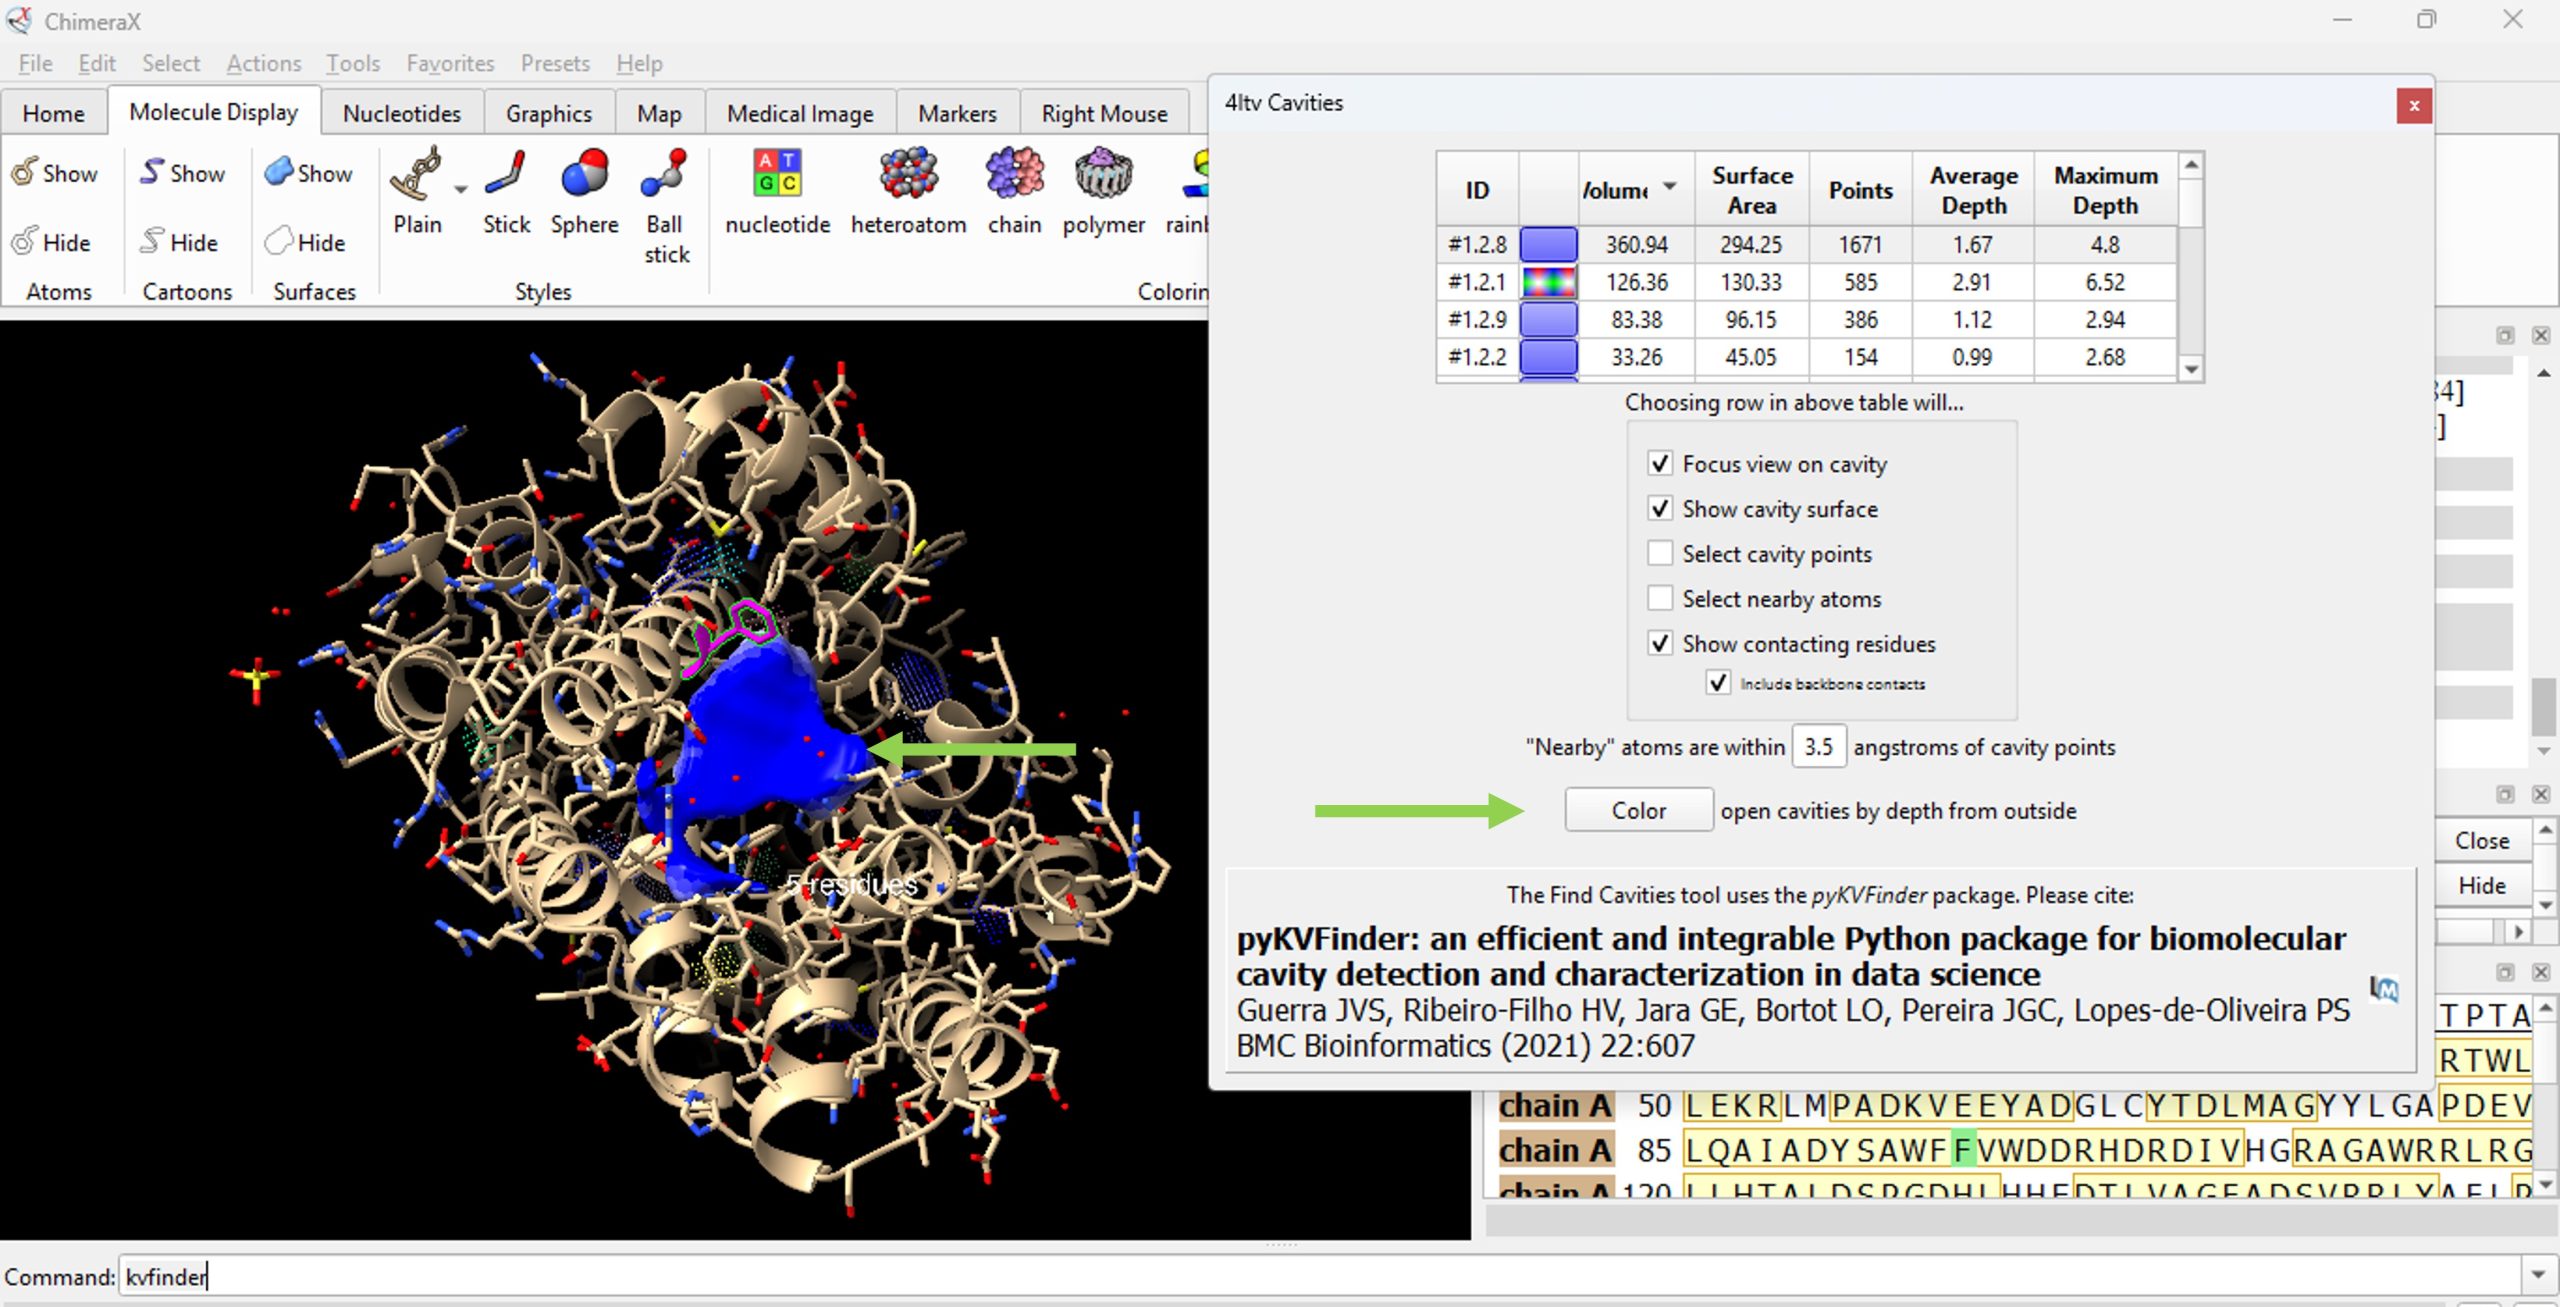Expand the Plain style dropdown arrow
The width and height of the screenshot is (2560, 1307).
pos(461,190)
